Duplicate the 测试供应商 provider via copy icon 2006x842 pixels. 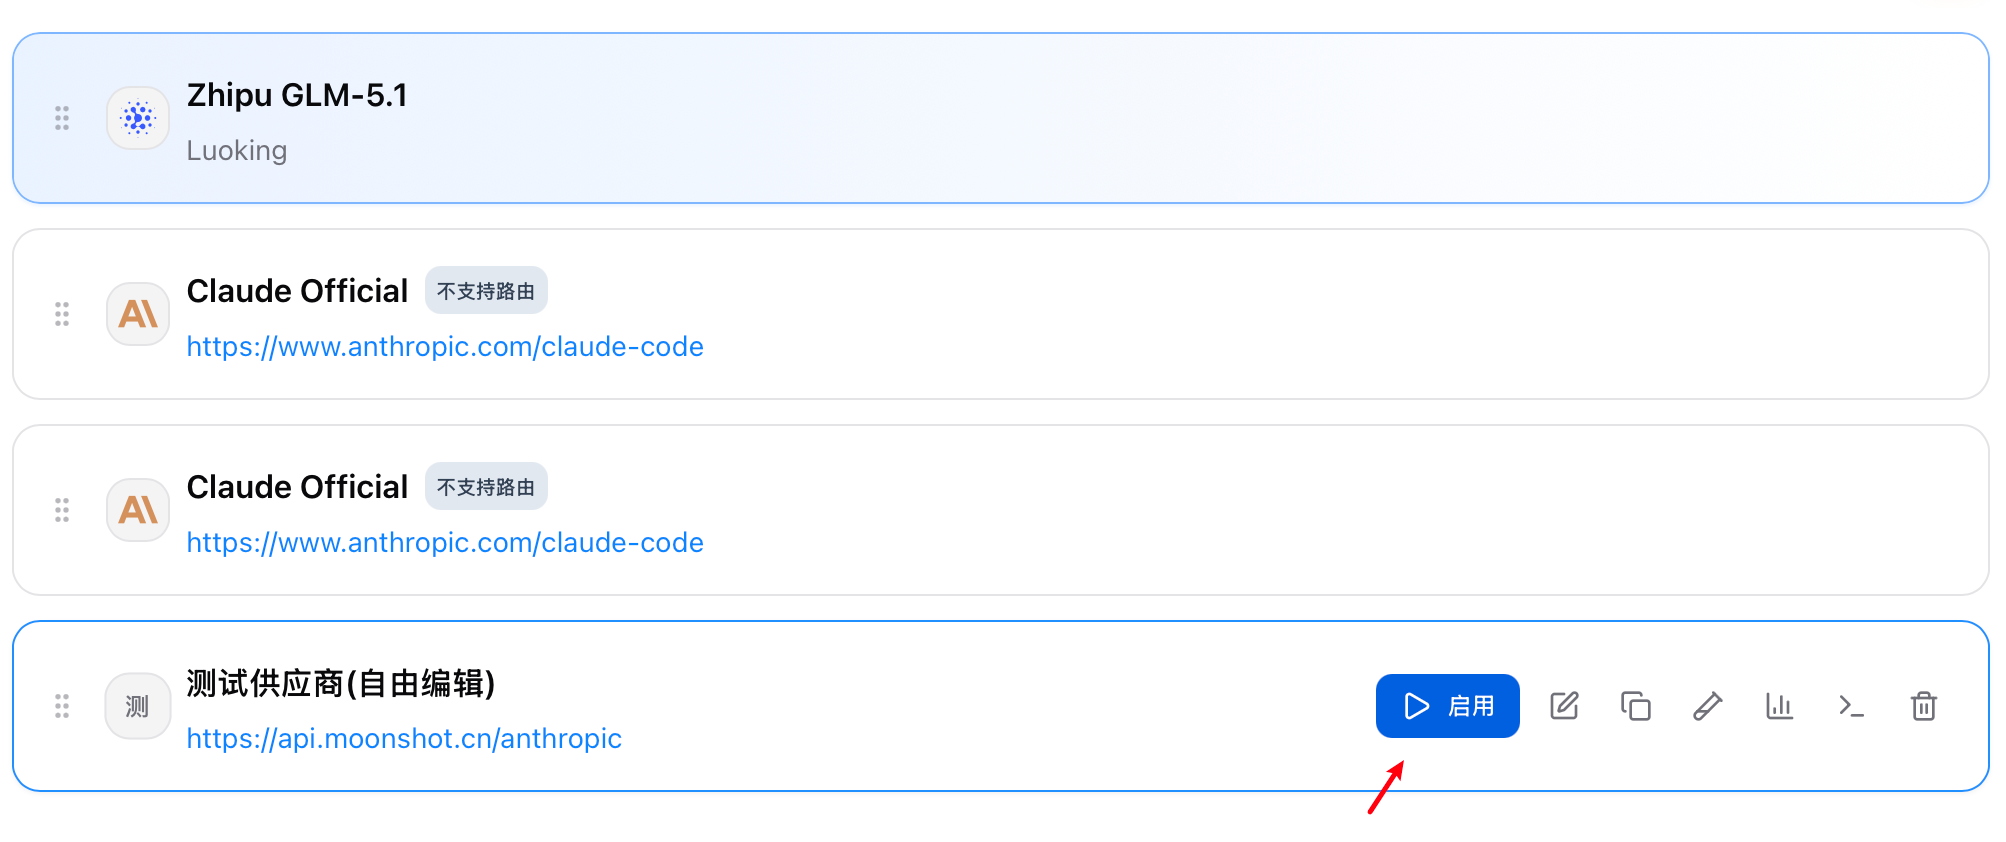point(1636,706)
